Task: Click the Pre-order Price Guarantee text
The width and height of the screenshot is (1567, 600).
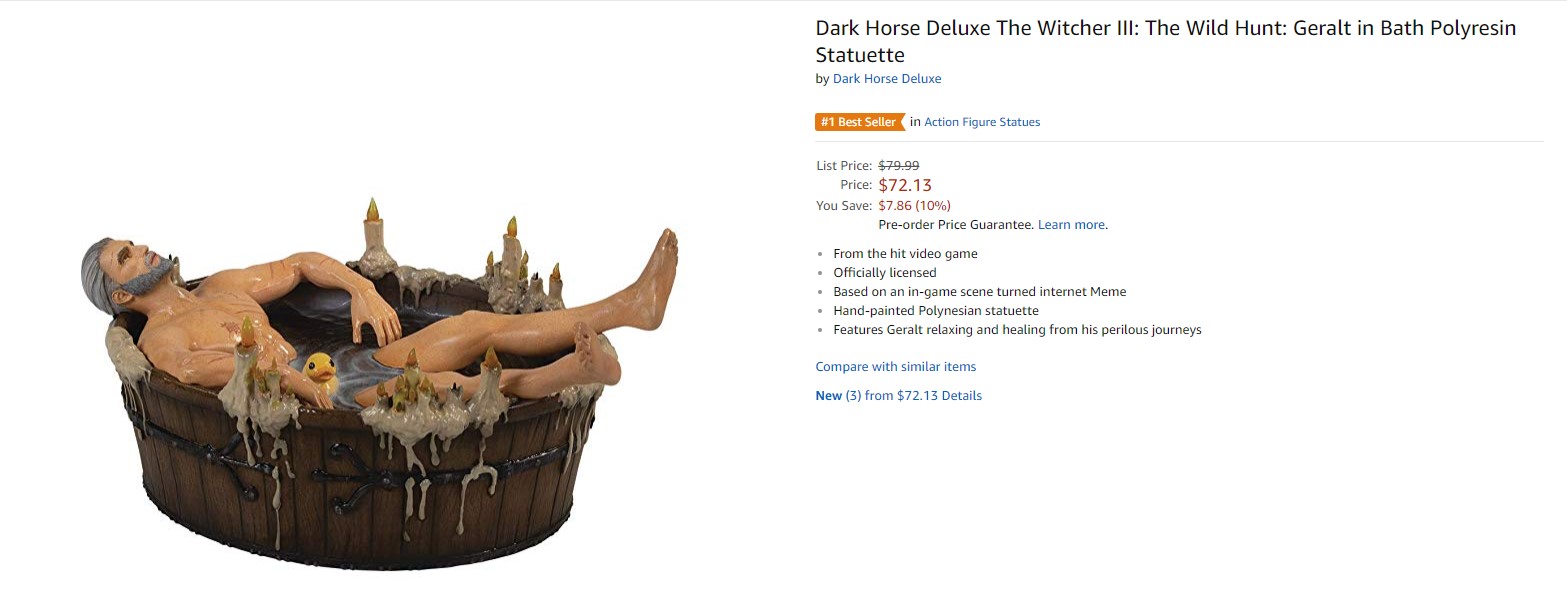Action: pyautogui.click(x=956, y=225)
